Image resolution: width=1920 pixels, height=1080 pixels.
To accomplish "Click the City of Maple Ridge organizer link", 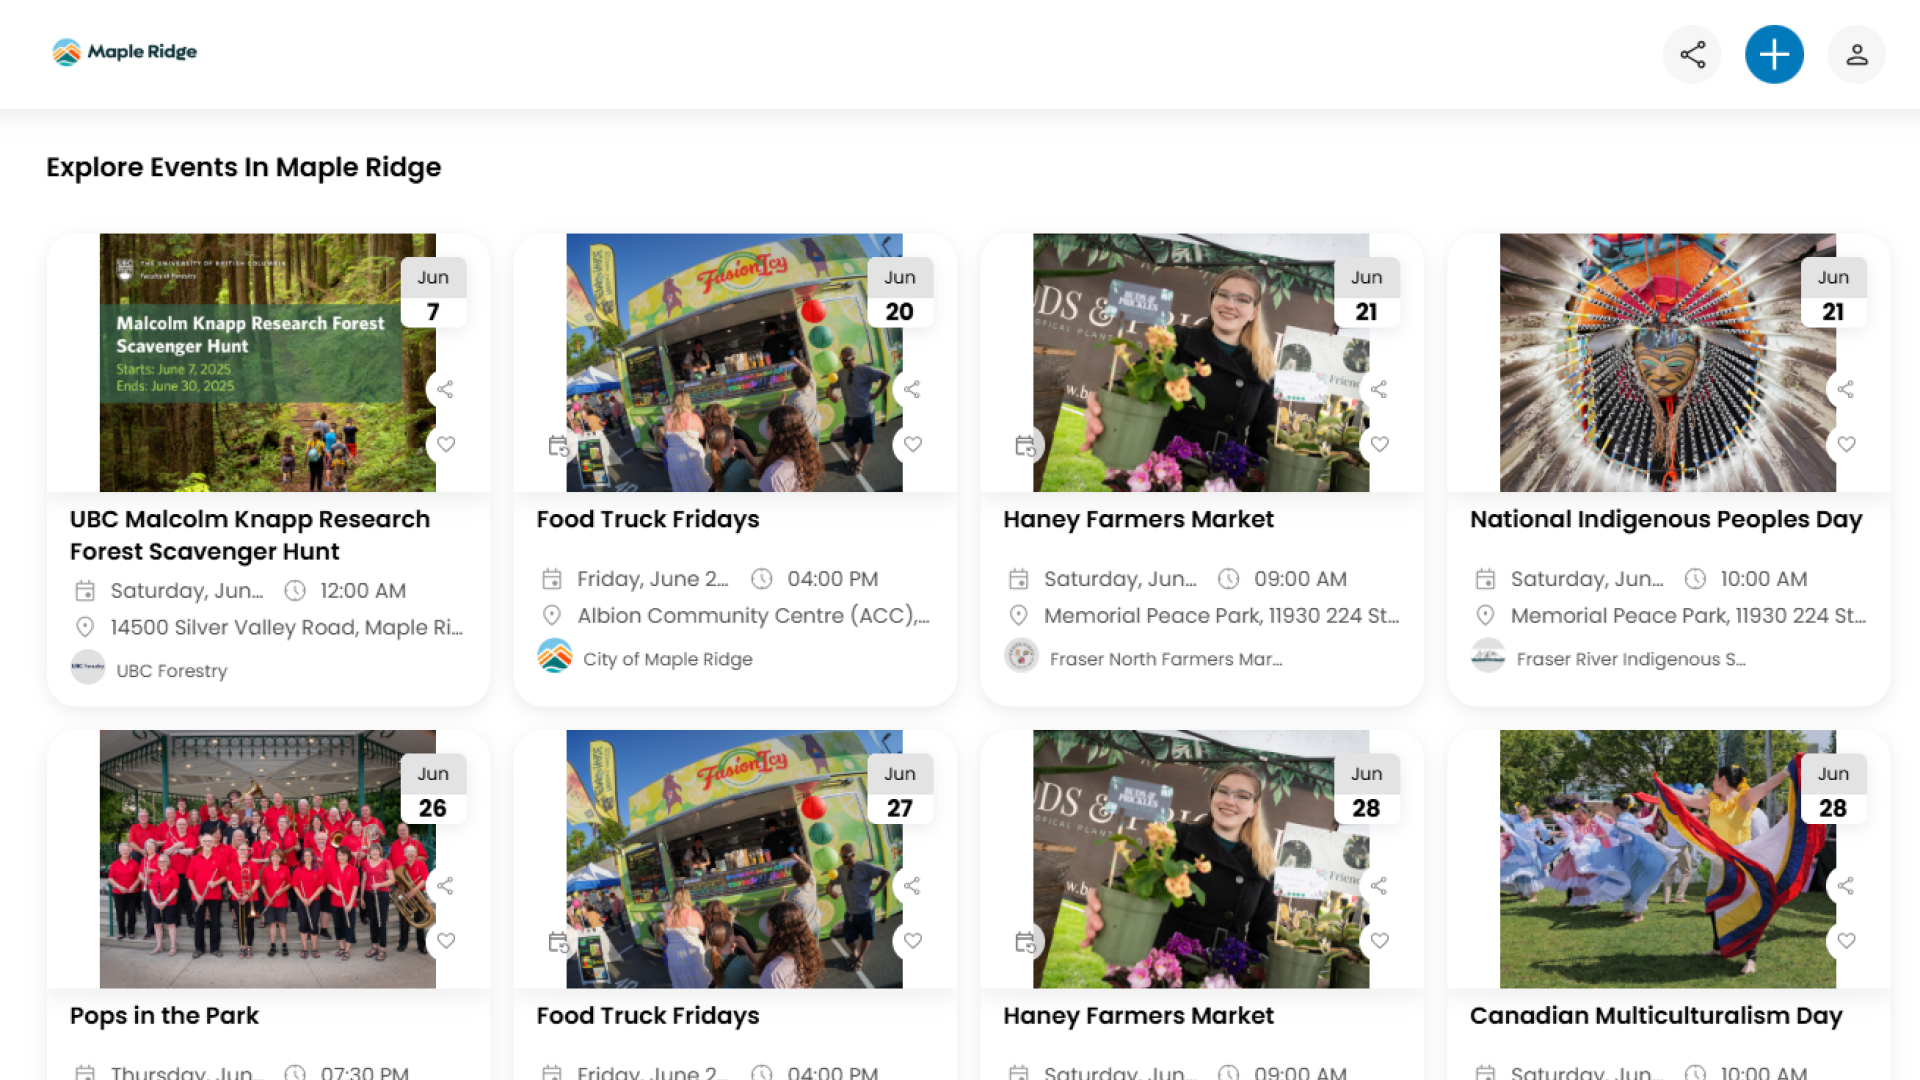I will (x=668, y=658).
